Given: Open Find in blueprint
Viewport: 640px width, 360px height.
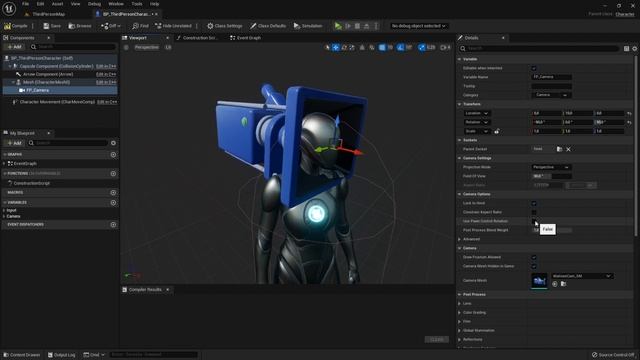Looking at the screenshot, I should 140,26.
